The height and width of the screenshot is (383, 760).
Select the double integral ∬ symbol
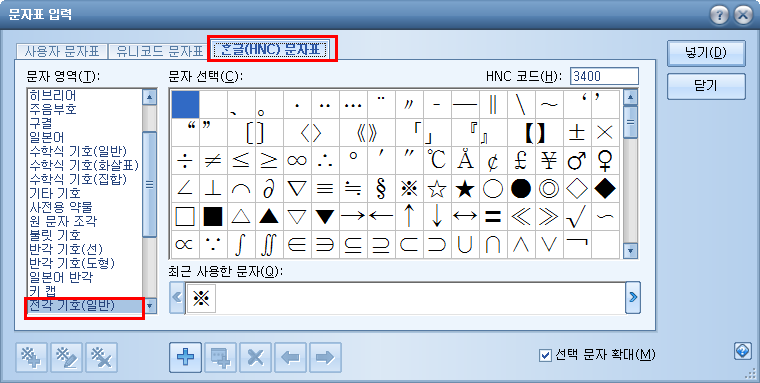tap(269, 245)
